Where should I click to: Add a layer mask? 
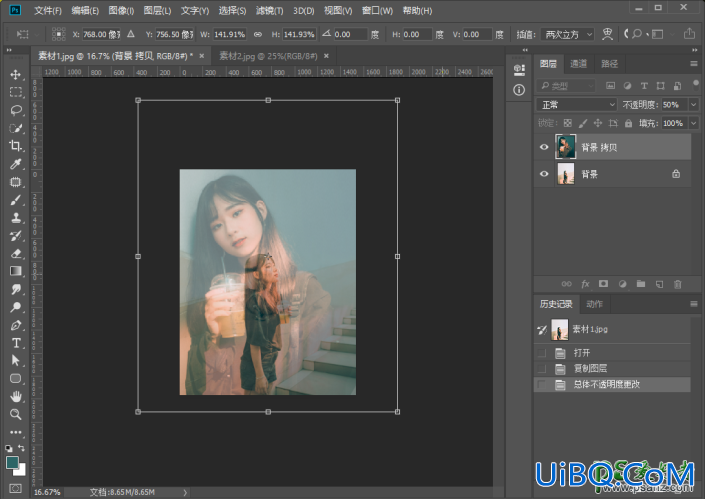[x=603, y=284]
